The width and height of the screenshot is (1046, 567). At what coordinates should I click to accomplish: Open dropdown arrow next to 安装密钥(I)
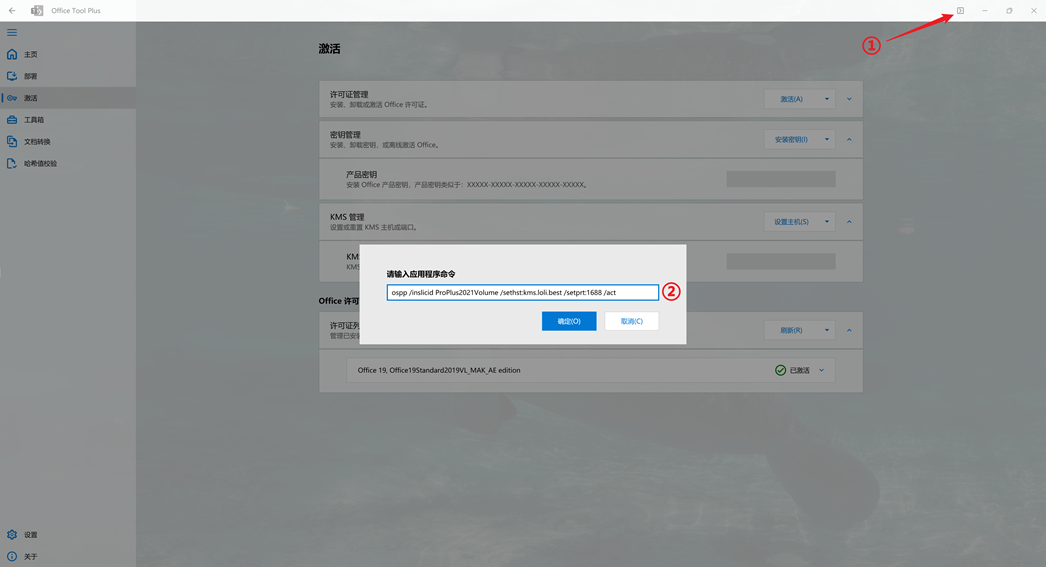pos(827,139)
